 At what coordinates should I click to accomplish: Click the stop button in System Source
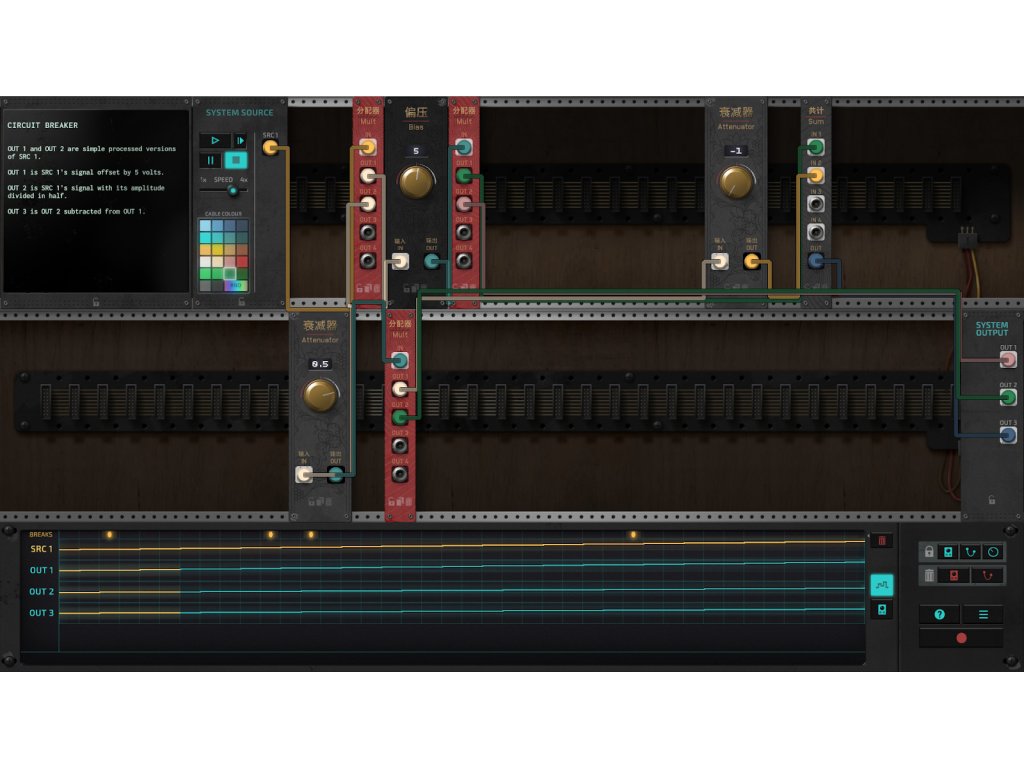coord(235,160)
